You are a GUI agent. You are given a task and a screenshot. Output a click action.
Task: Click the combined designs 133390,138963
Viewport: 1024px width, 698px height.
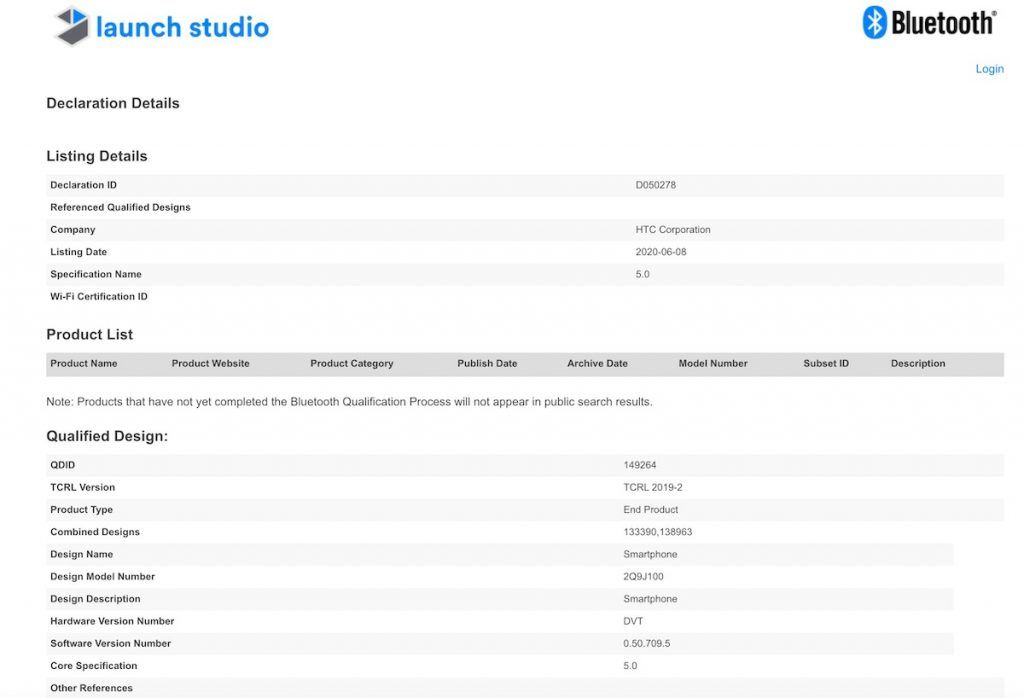coord(658,532)
